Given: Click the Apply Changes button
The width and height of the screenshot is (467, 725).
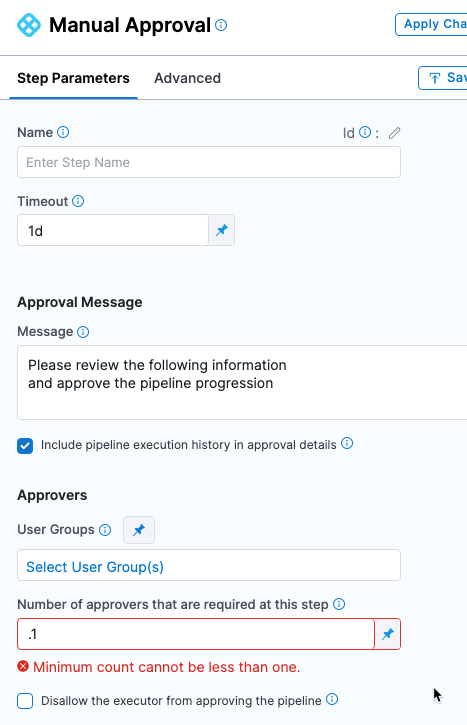Looking at the screenshot, I should tap(431, 24).
